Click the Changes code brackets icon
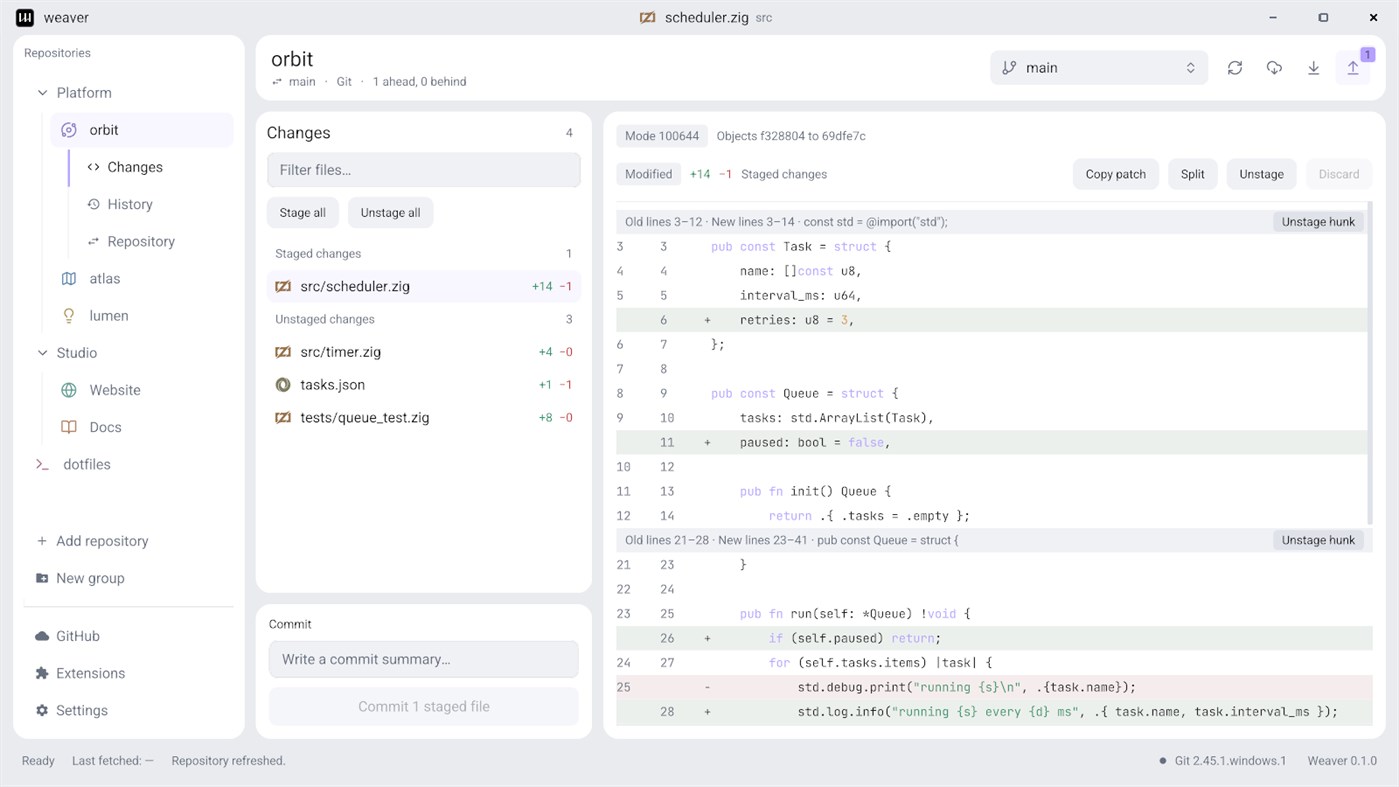1399x787 pixels. point(93,167)
